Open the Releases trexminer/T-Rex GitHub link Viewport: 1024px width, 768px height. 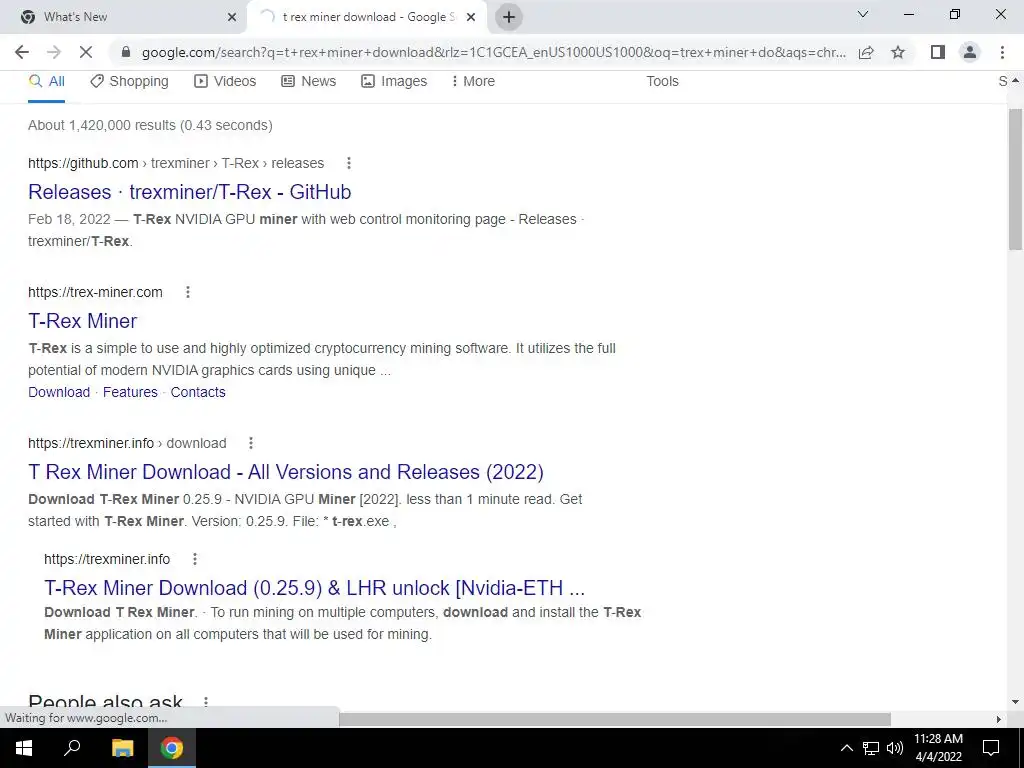pyautogui.click(x=189, y=192)
